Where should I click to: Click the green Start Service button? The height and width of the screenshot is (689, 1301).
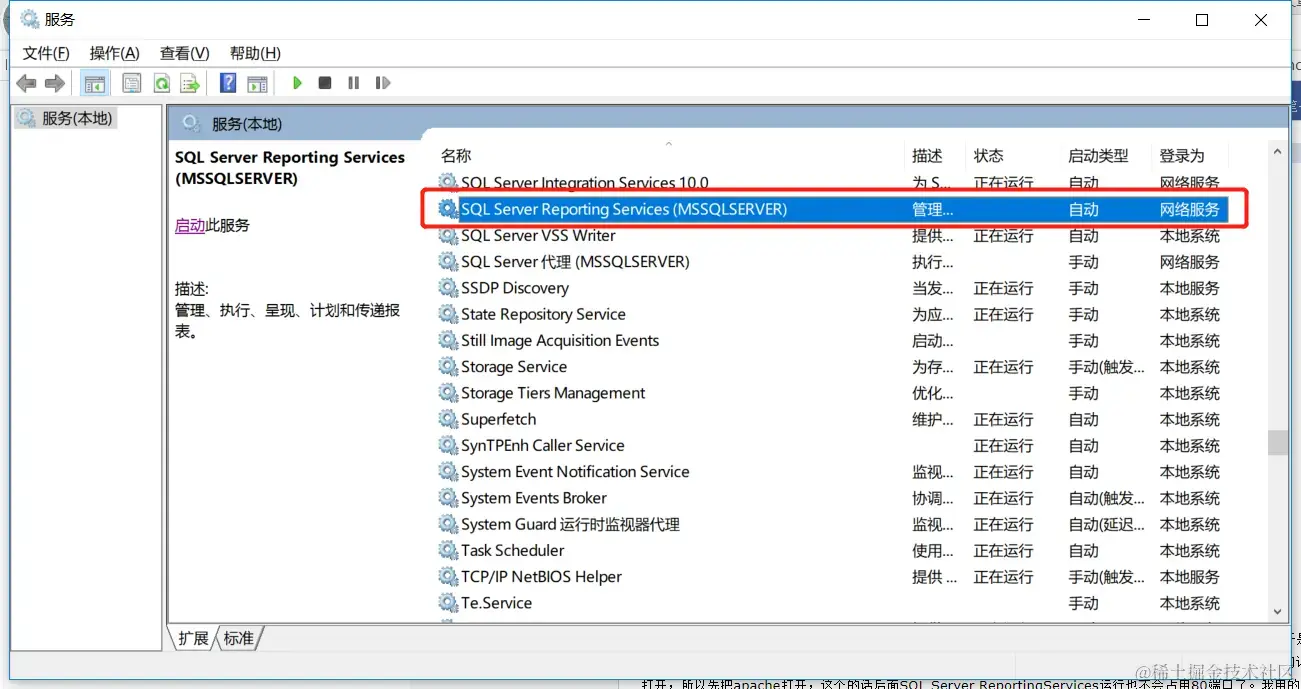(297, 83)
